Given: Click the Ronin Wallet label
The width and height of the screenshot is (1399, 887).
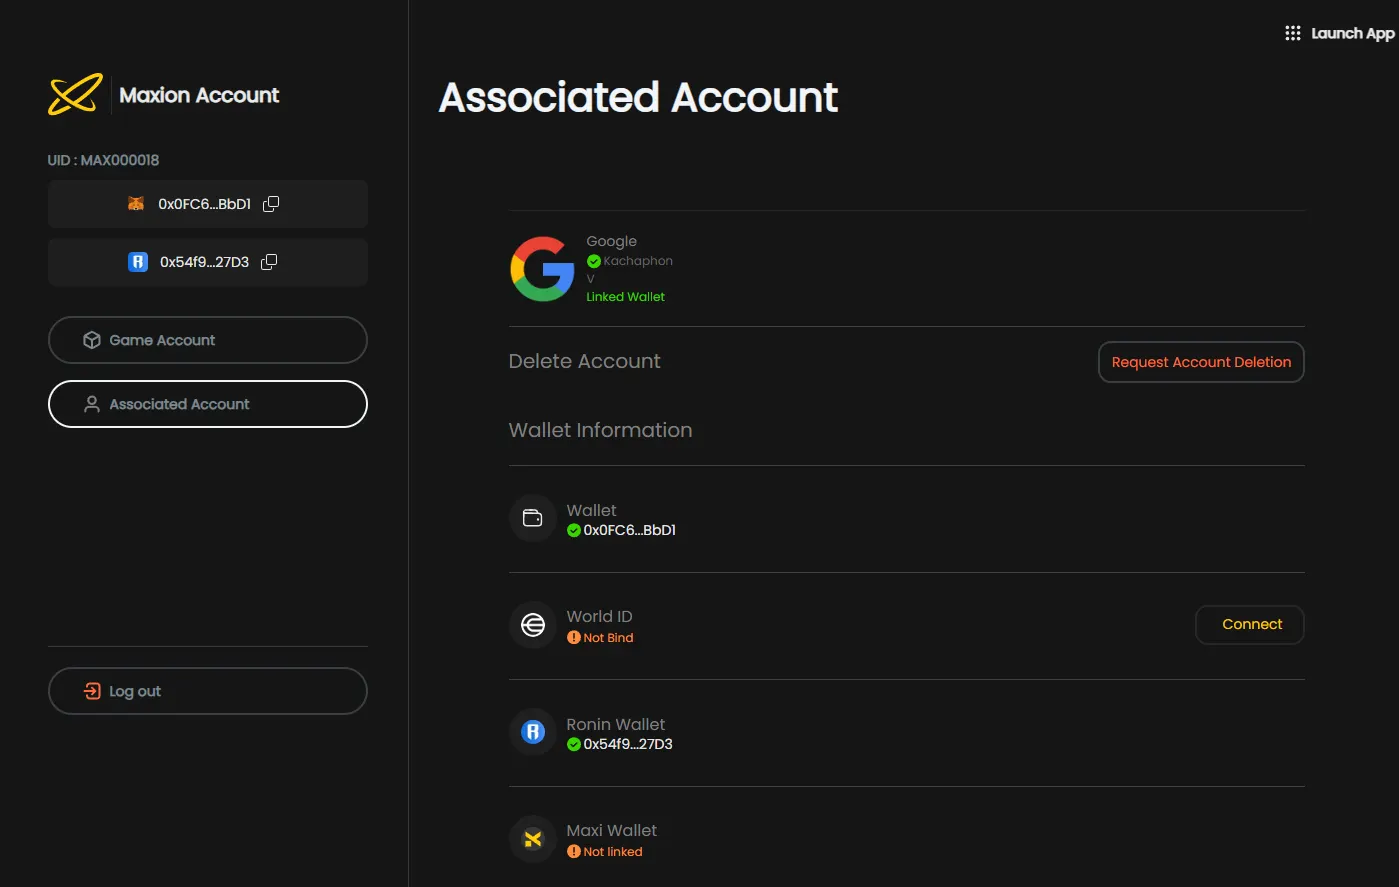Looking at the screenshot, I should coord(615,724).
